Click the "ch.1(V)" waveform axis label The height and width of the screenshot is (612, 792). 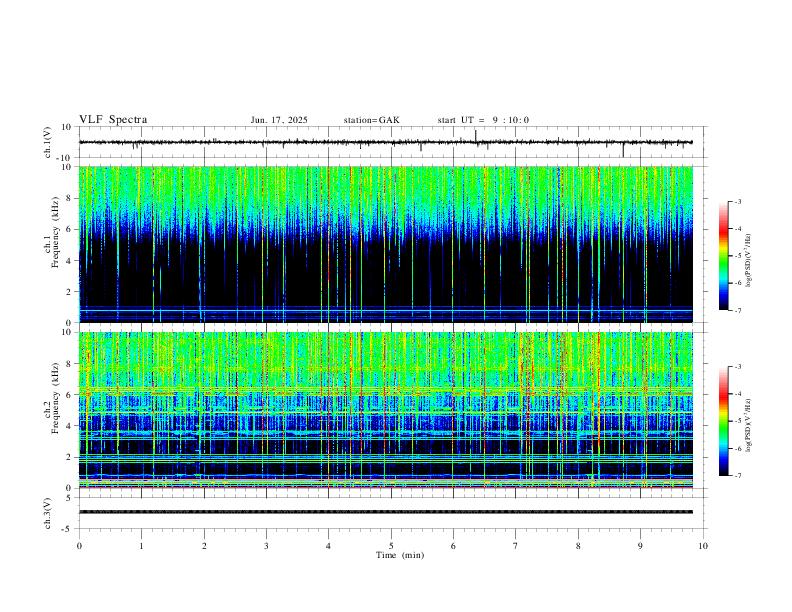(48, 142)
